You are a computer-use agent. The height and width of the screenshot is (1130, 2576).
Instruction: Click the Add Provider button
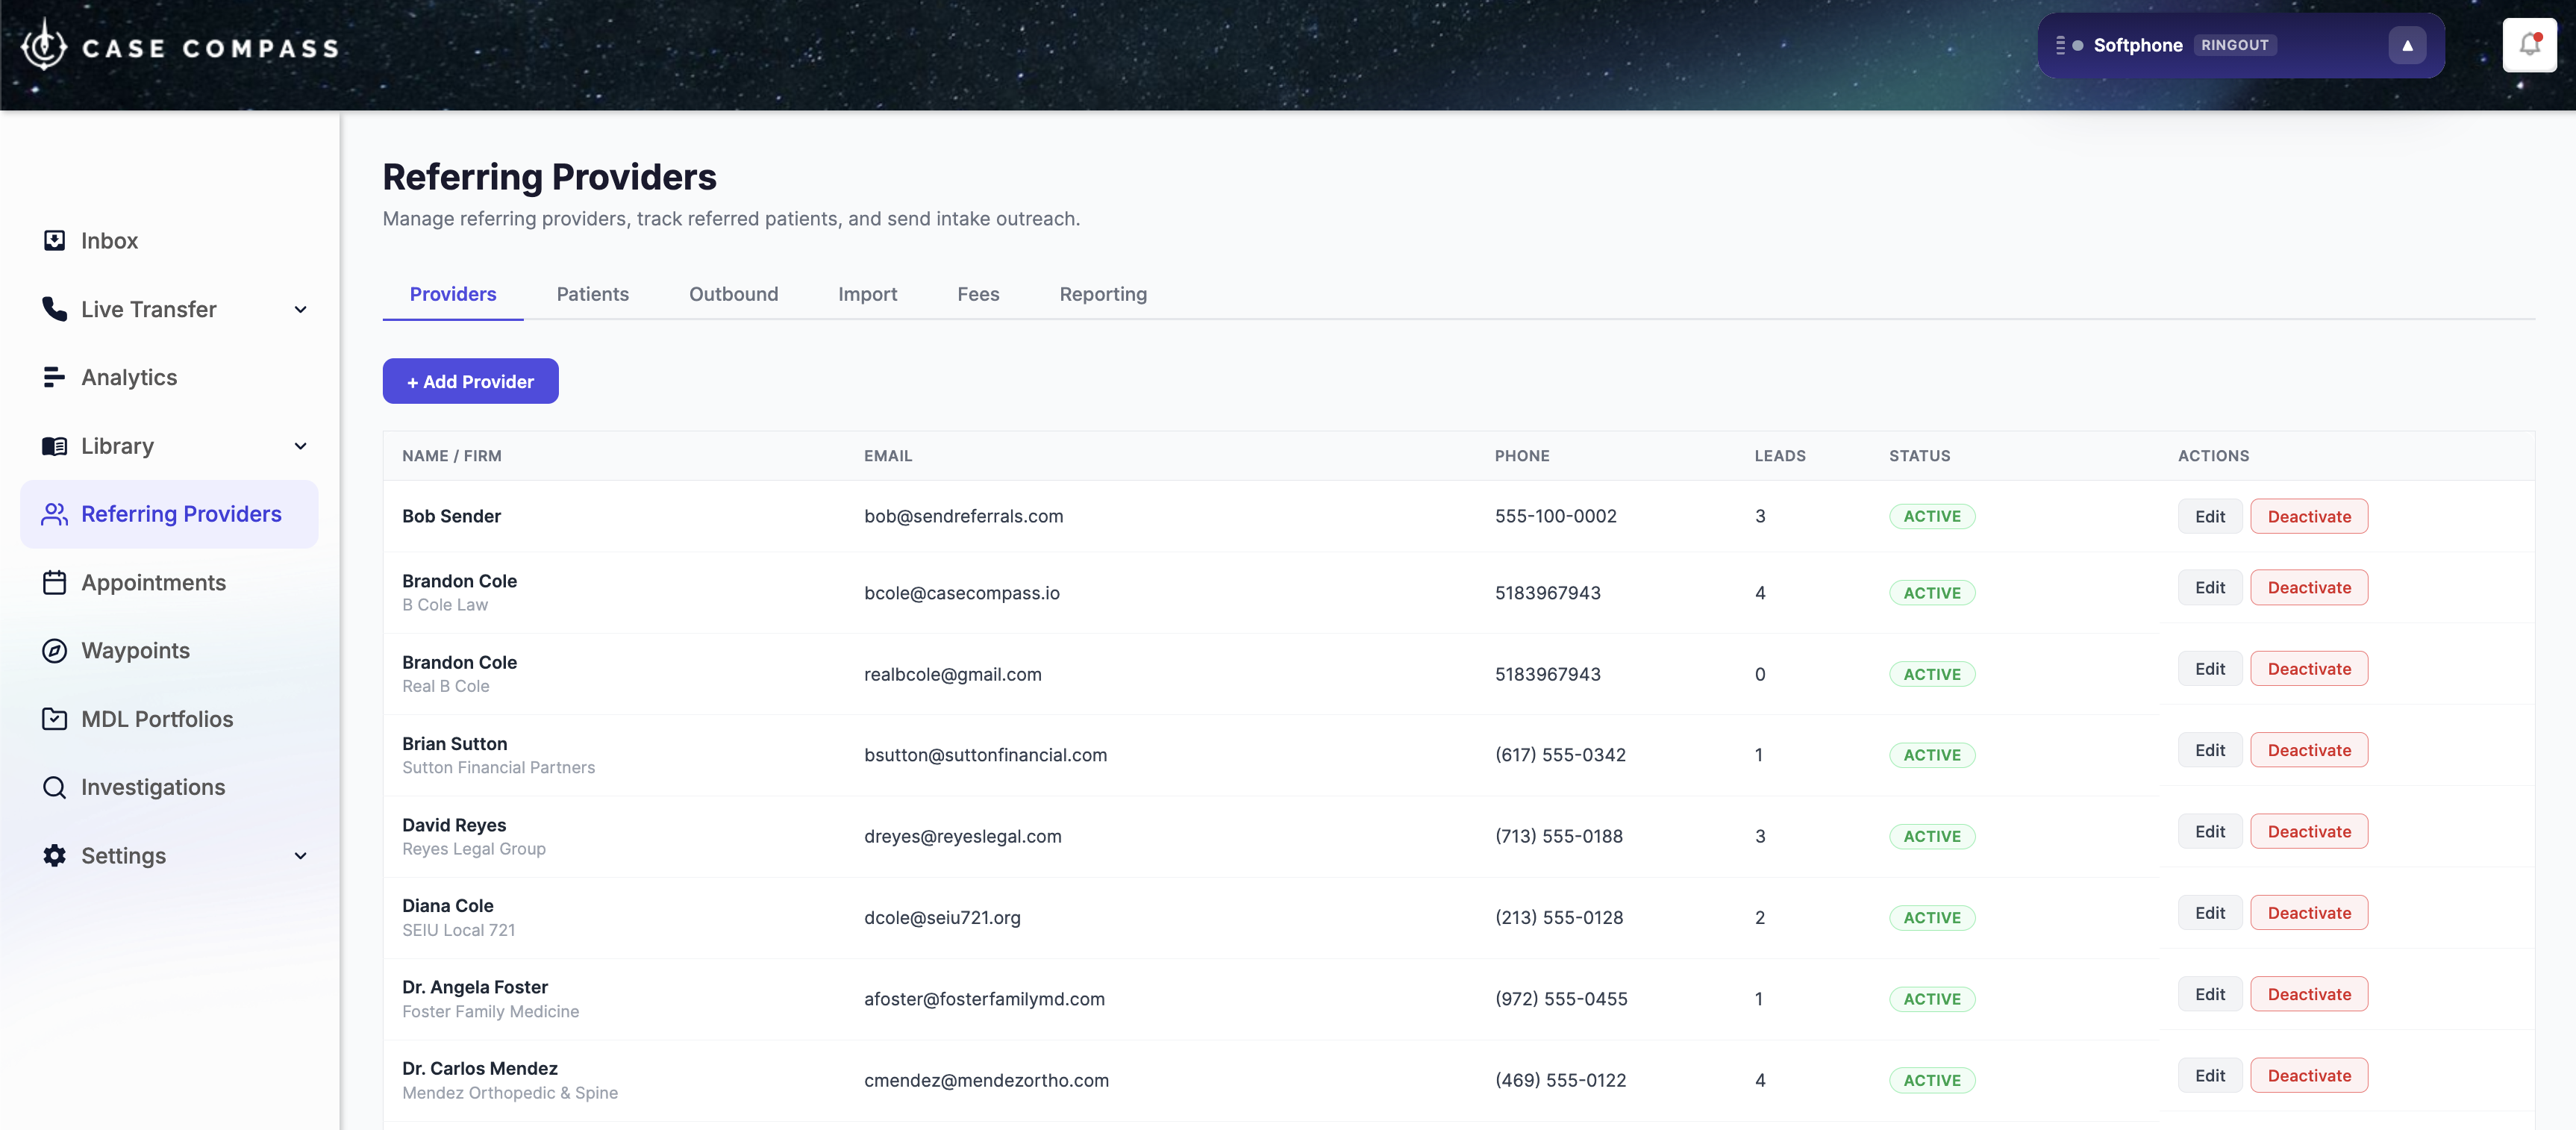(x=470, y=381)
